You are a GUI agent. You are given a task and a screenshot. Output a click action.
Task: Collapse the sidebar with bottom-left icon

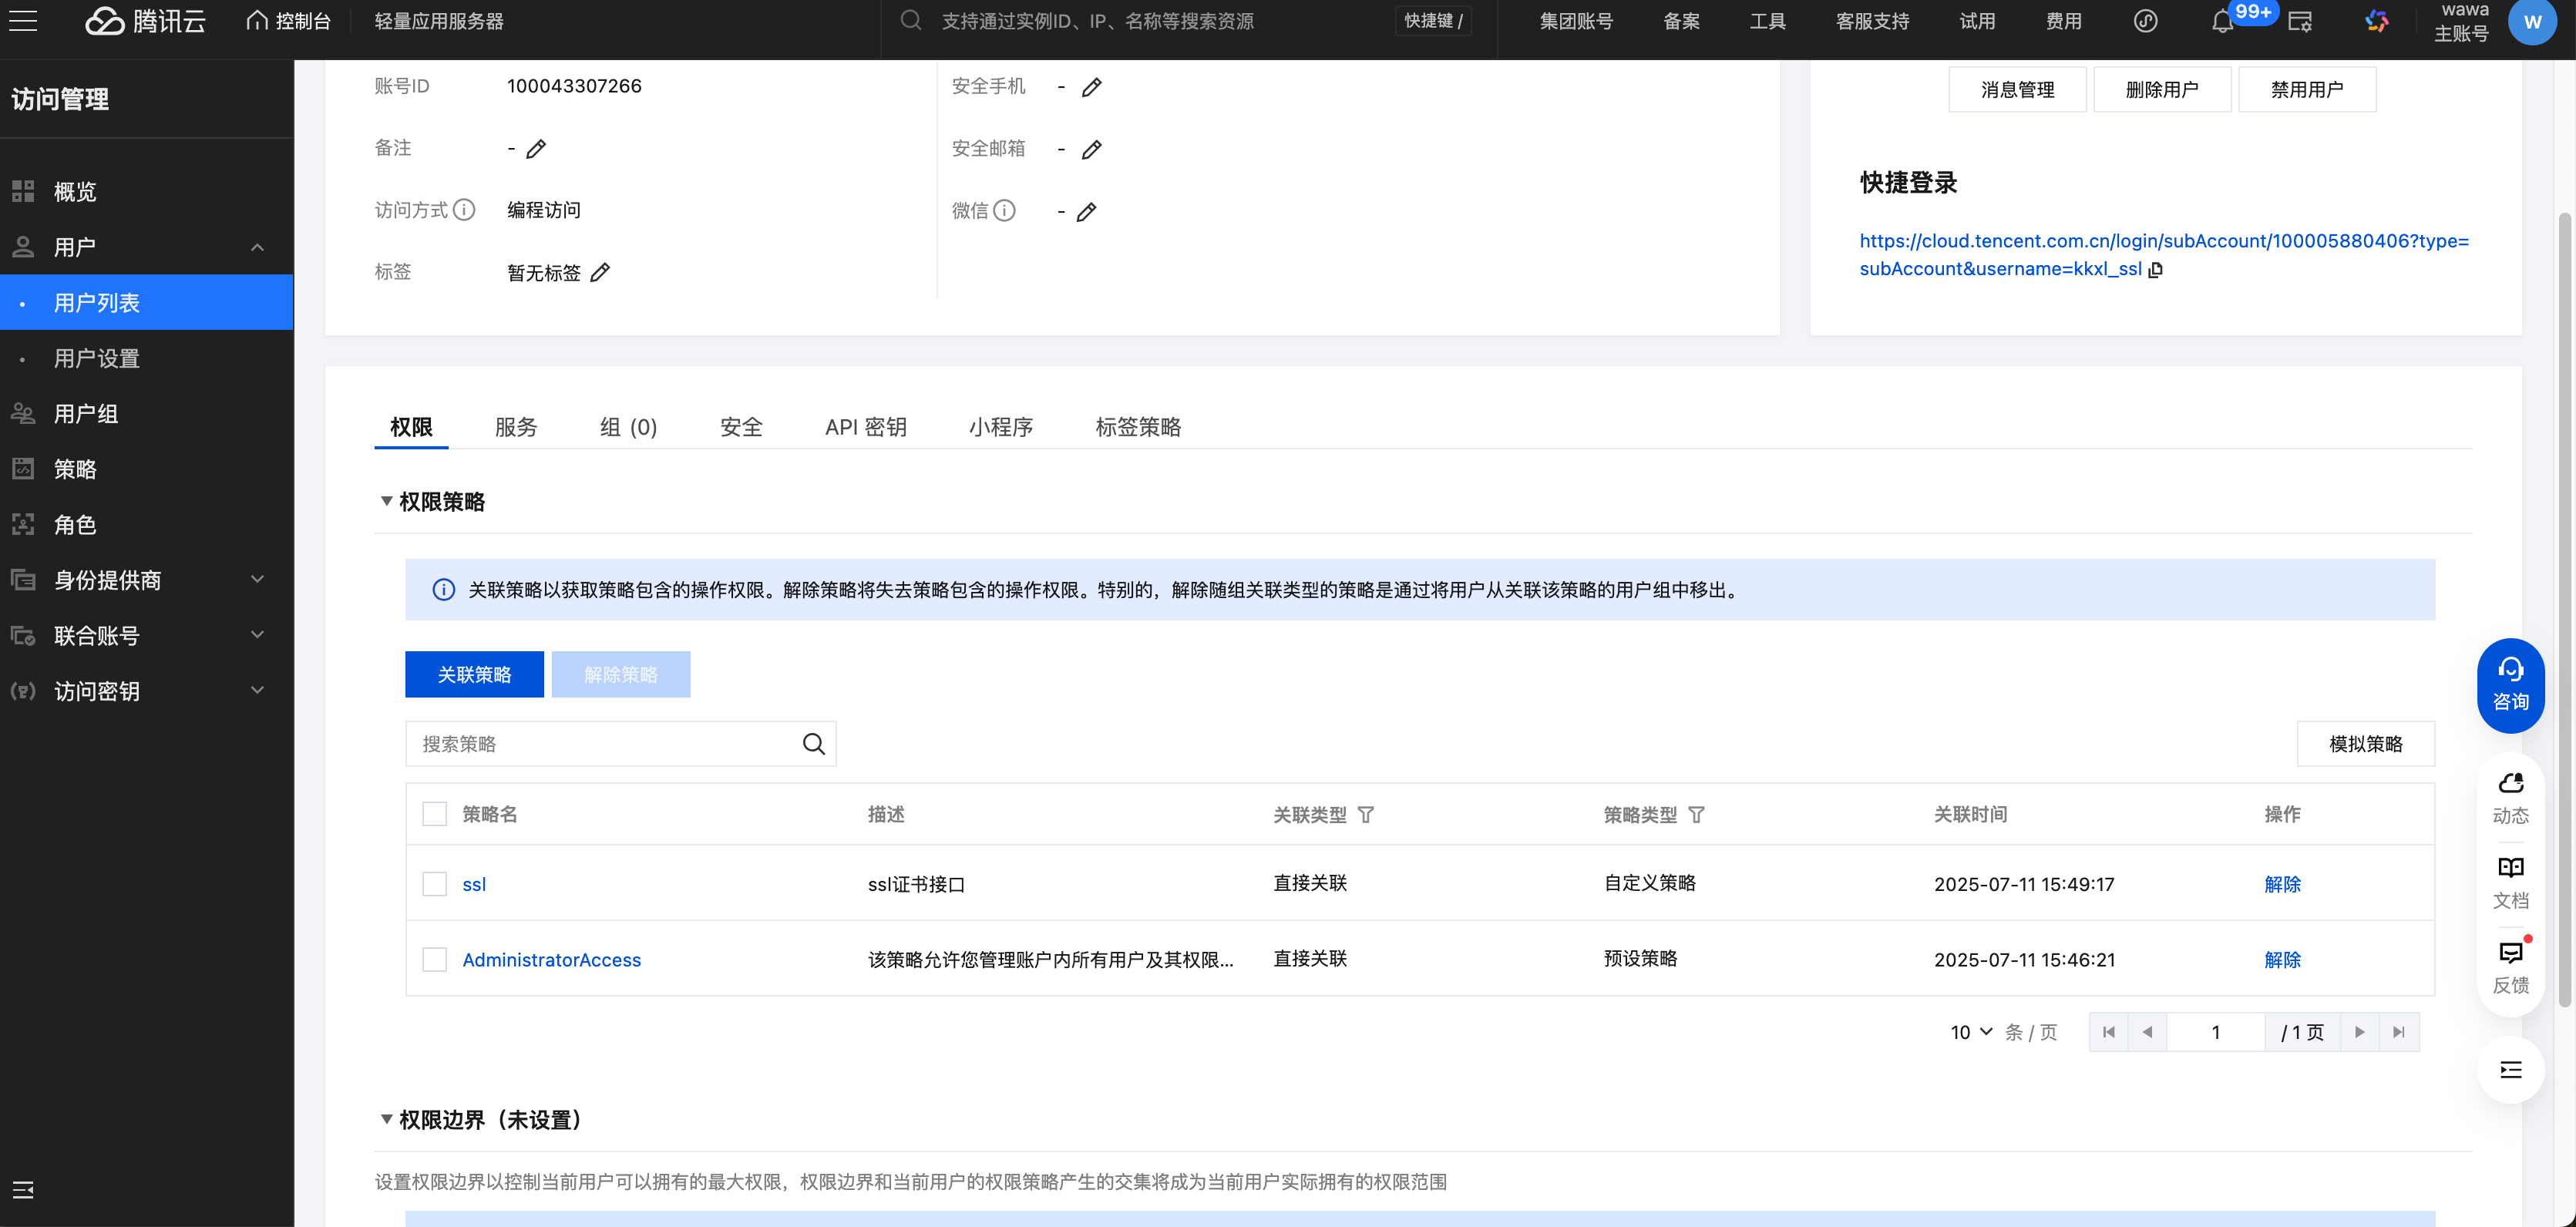pyautogui.click(x=23, y=1189)
